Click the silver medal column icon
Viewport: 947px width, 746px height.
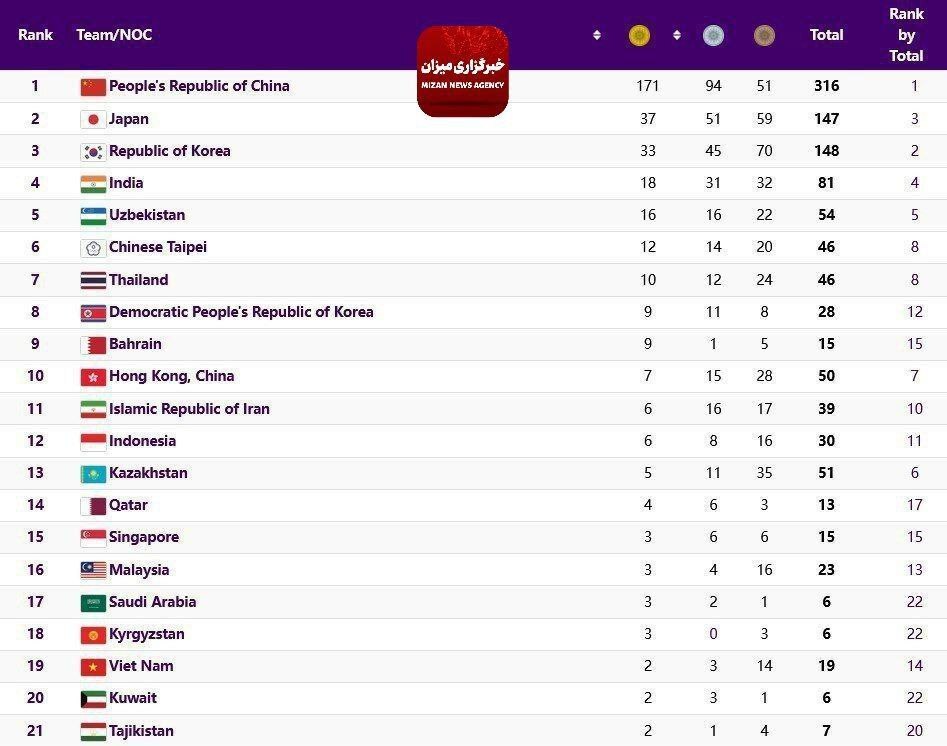click(x=713, y=36)
